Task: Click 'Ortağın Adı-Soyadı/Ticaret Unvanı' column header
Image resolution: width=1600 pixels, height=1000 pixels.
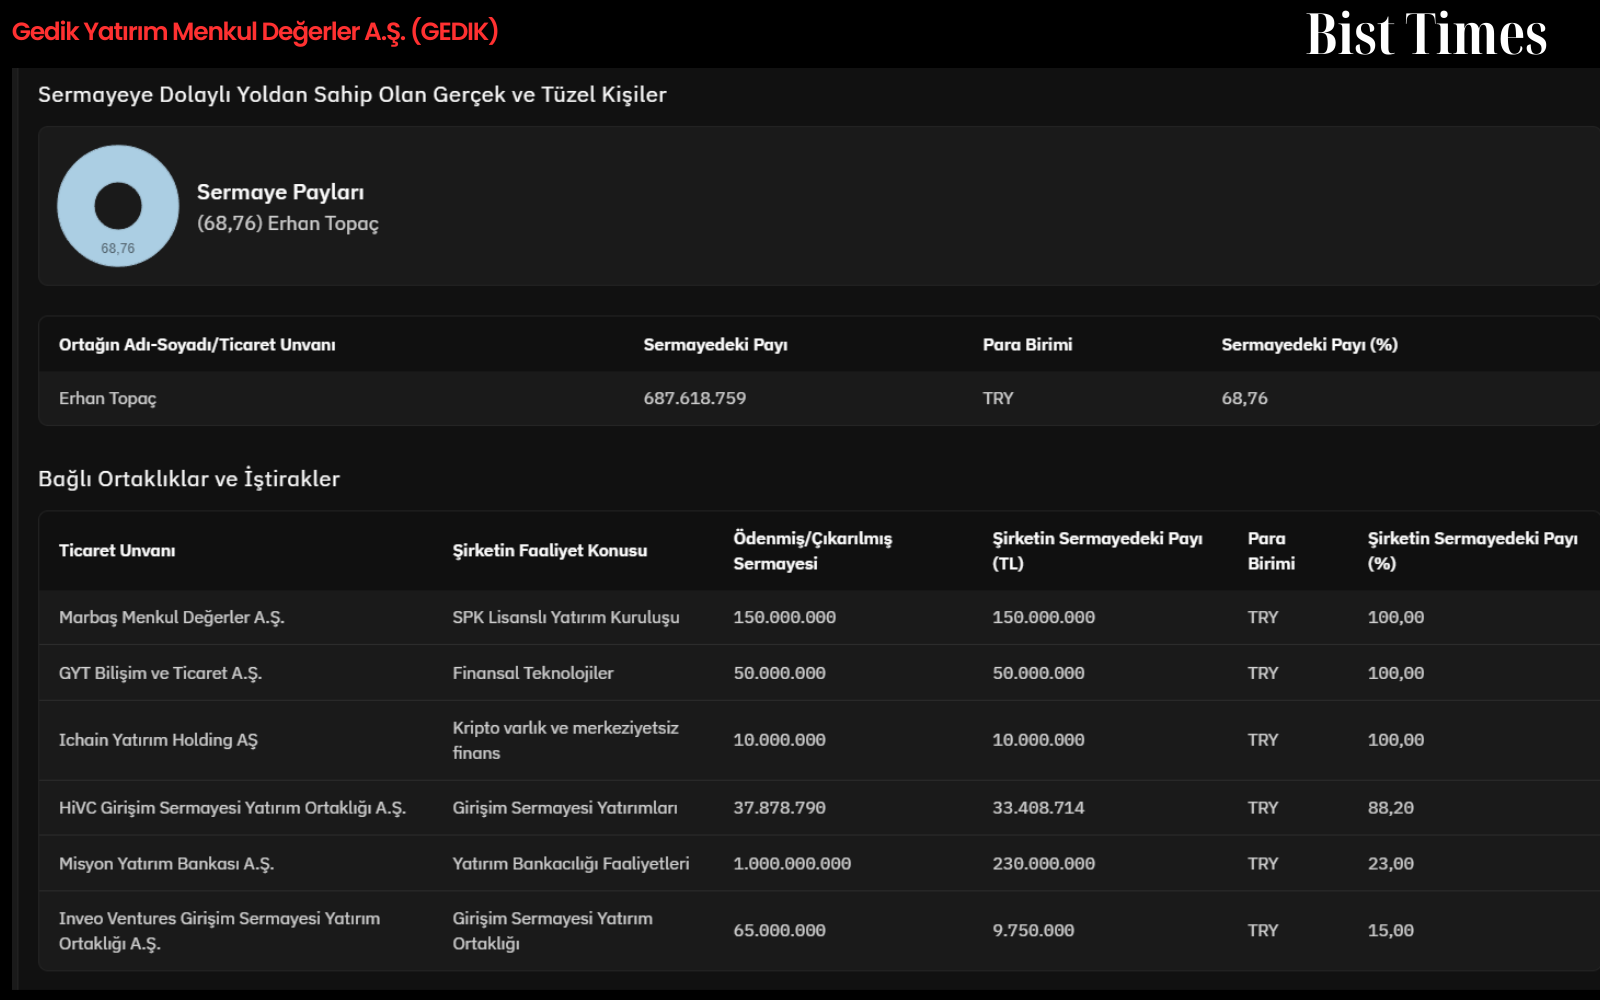Action: (x=197, y=345)
